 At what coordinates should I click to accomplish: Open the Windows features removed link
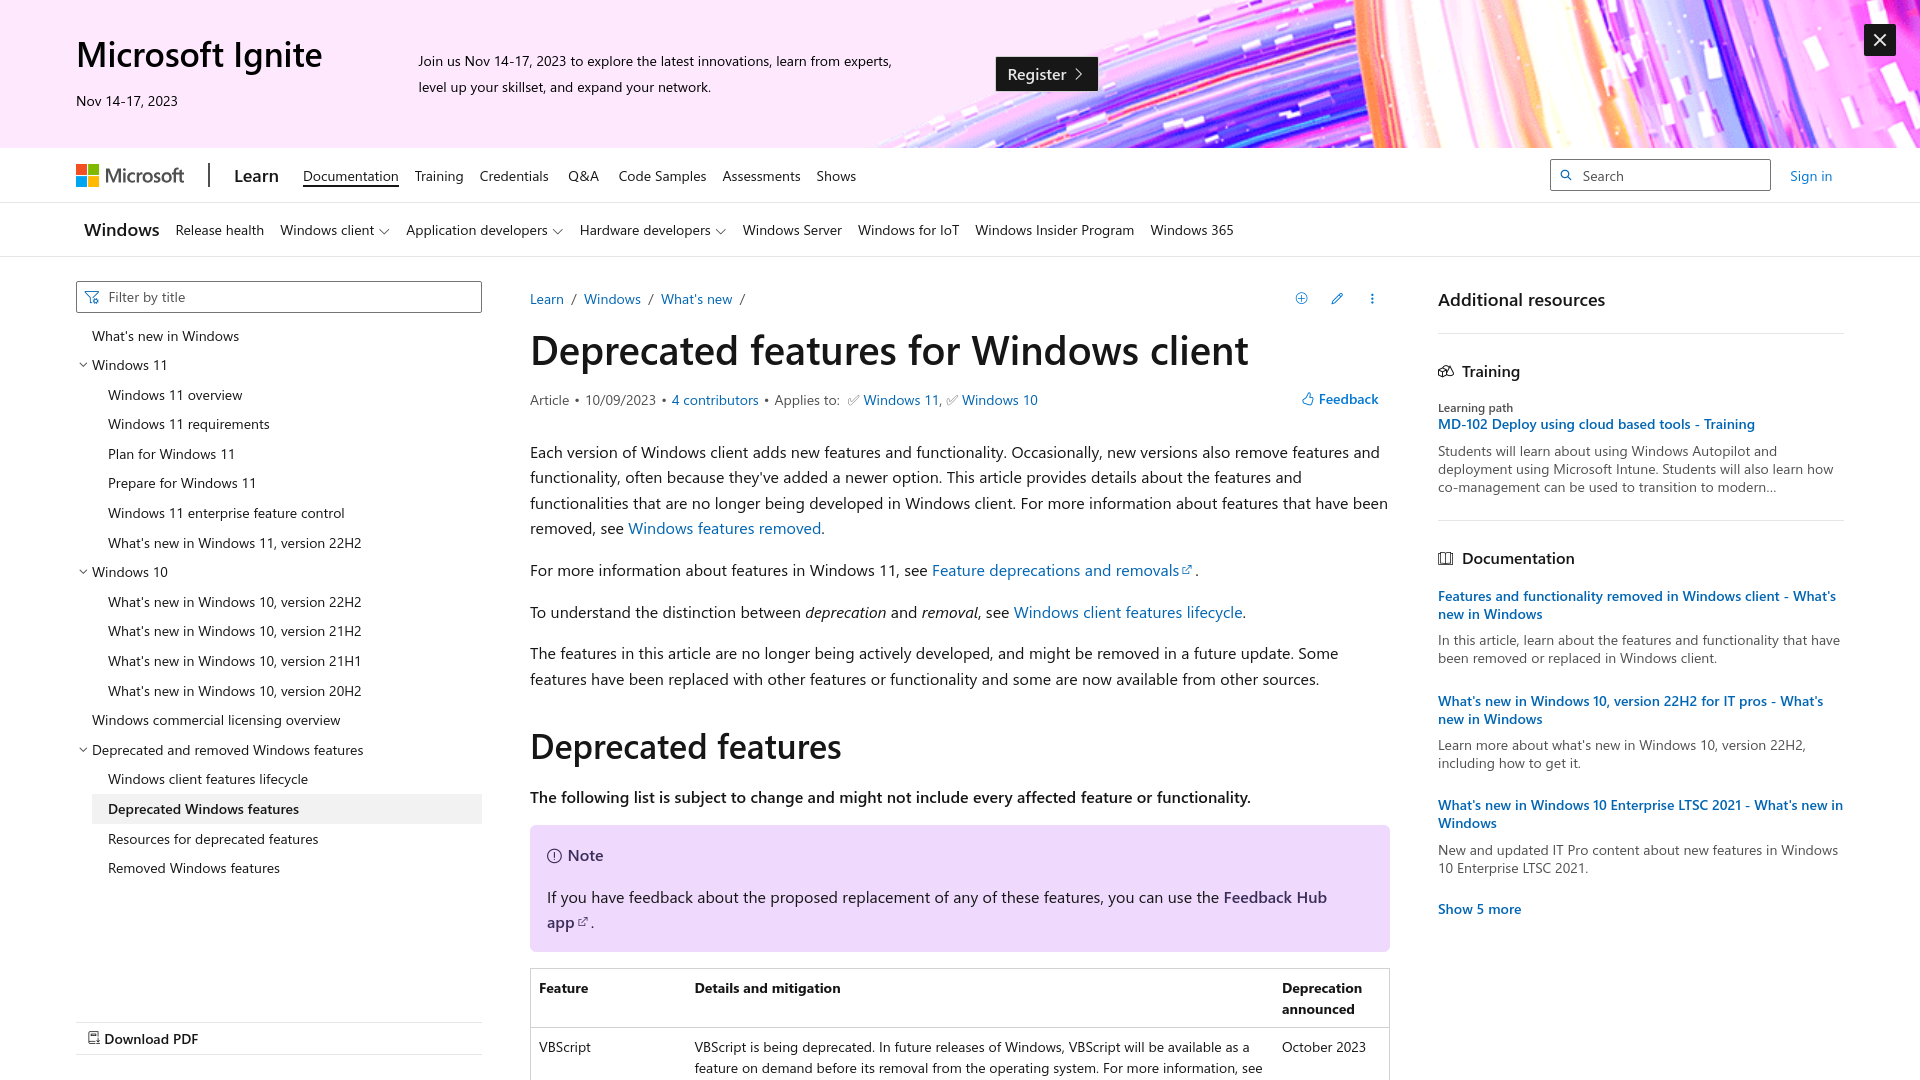point(724,527)
